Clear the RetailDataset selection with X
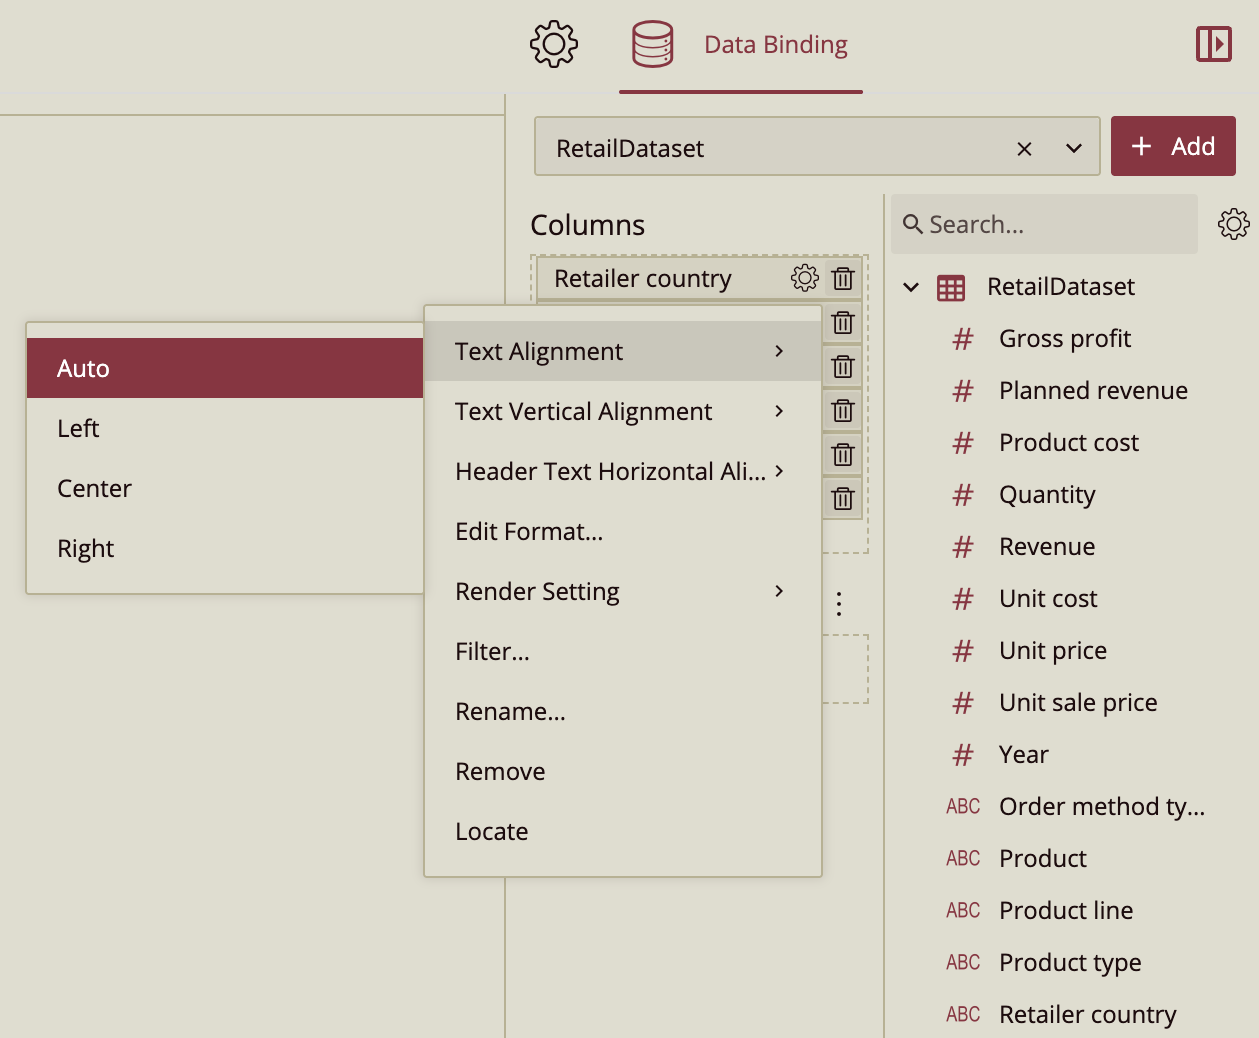This screenshot has width=1259, height=1038. pos(1024,149)
